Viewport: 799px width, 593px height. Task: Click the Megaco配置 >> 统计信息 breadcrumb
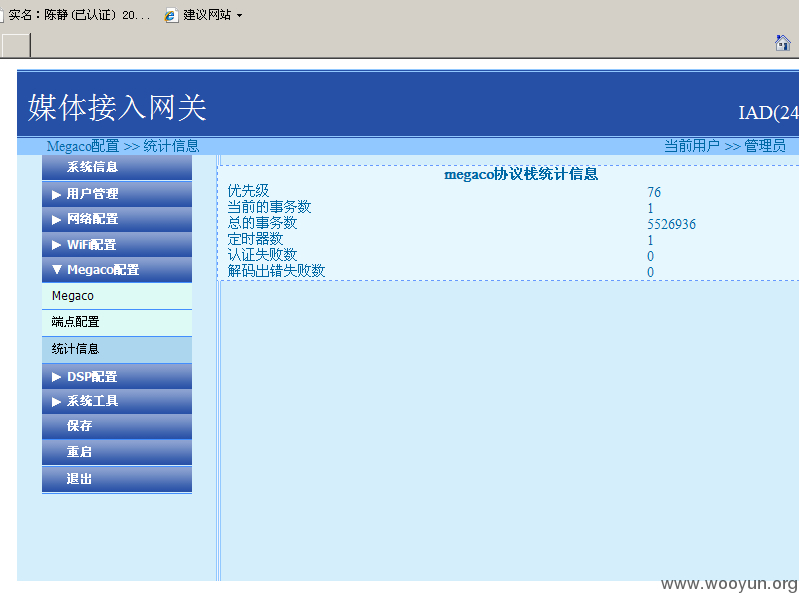[x=123, y=146]
